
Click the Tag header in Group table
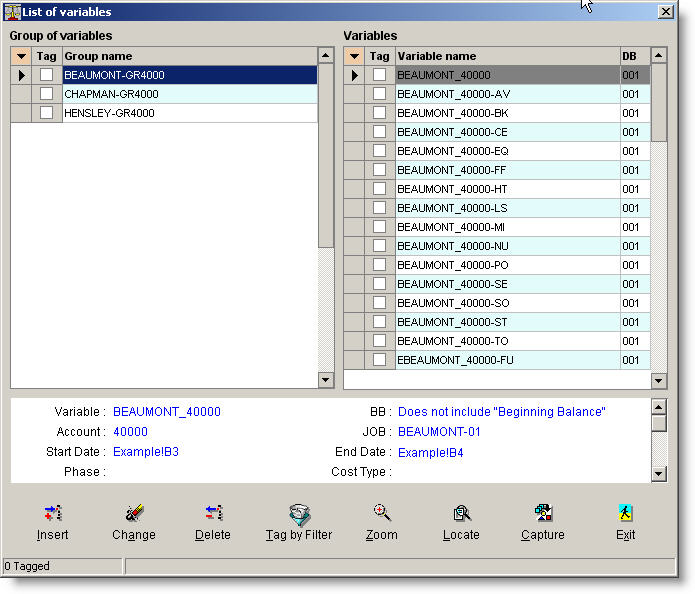tap(47, 56)
